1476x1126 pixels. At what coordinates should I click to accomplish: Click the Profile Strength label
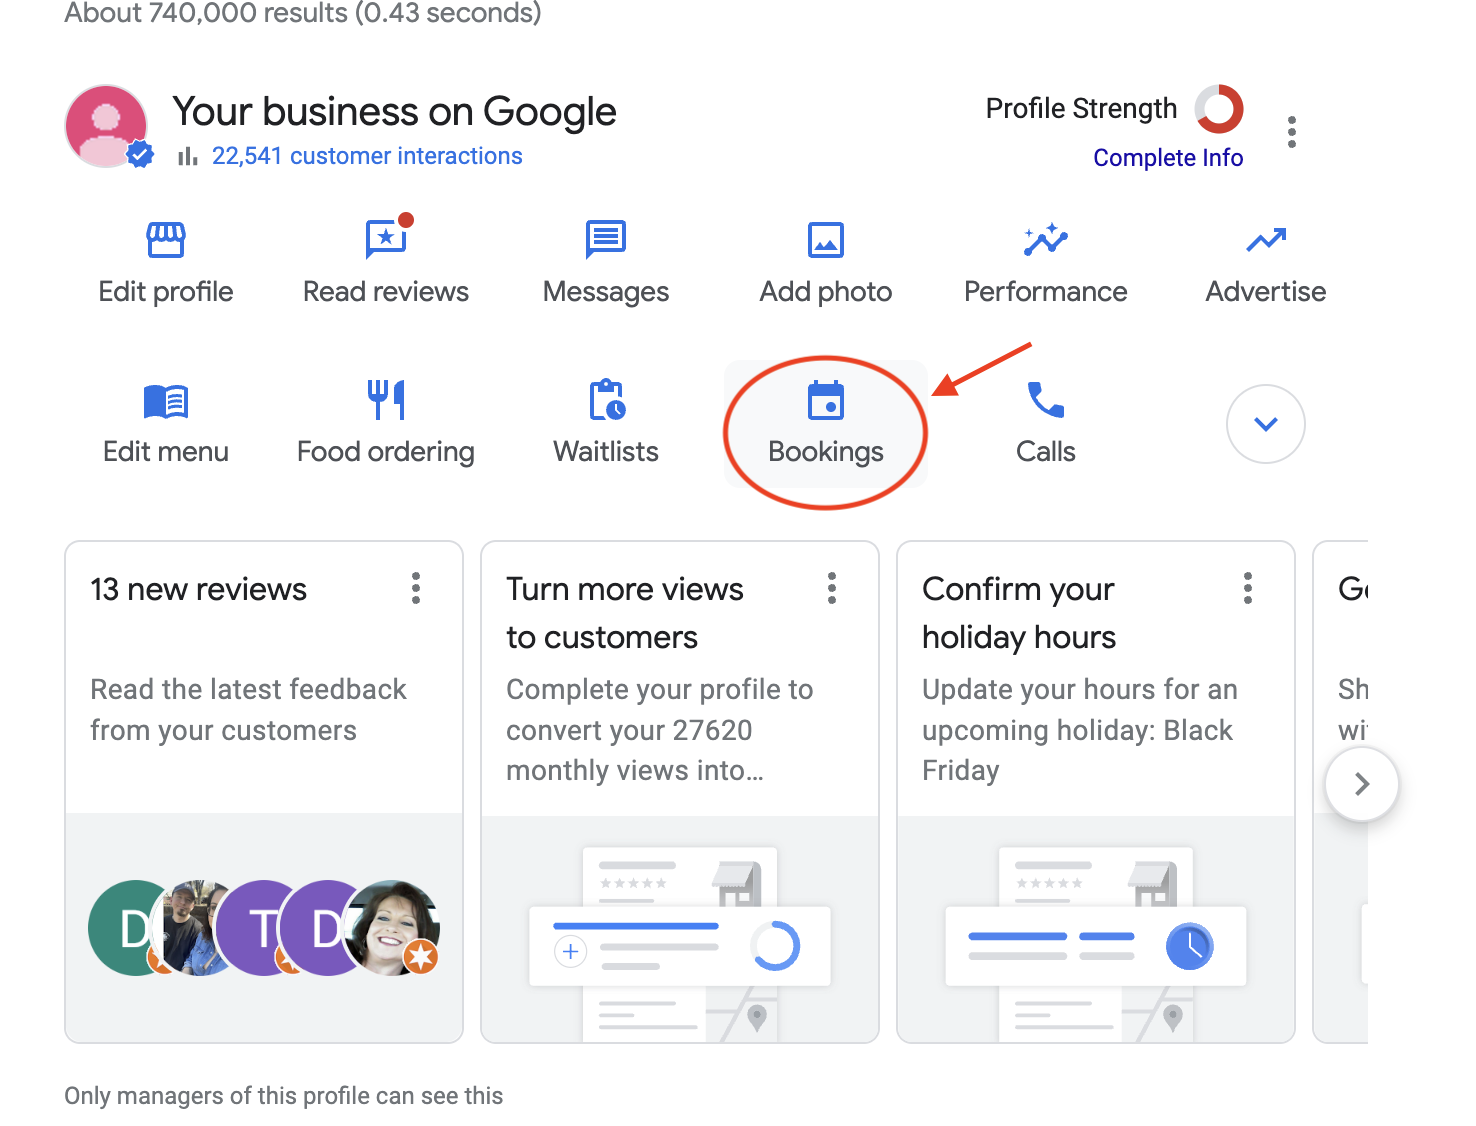point(1081,108)
